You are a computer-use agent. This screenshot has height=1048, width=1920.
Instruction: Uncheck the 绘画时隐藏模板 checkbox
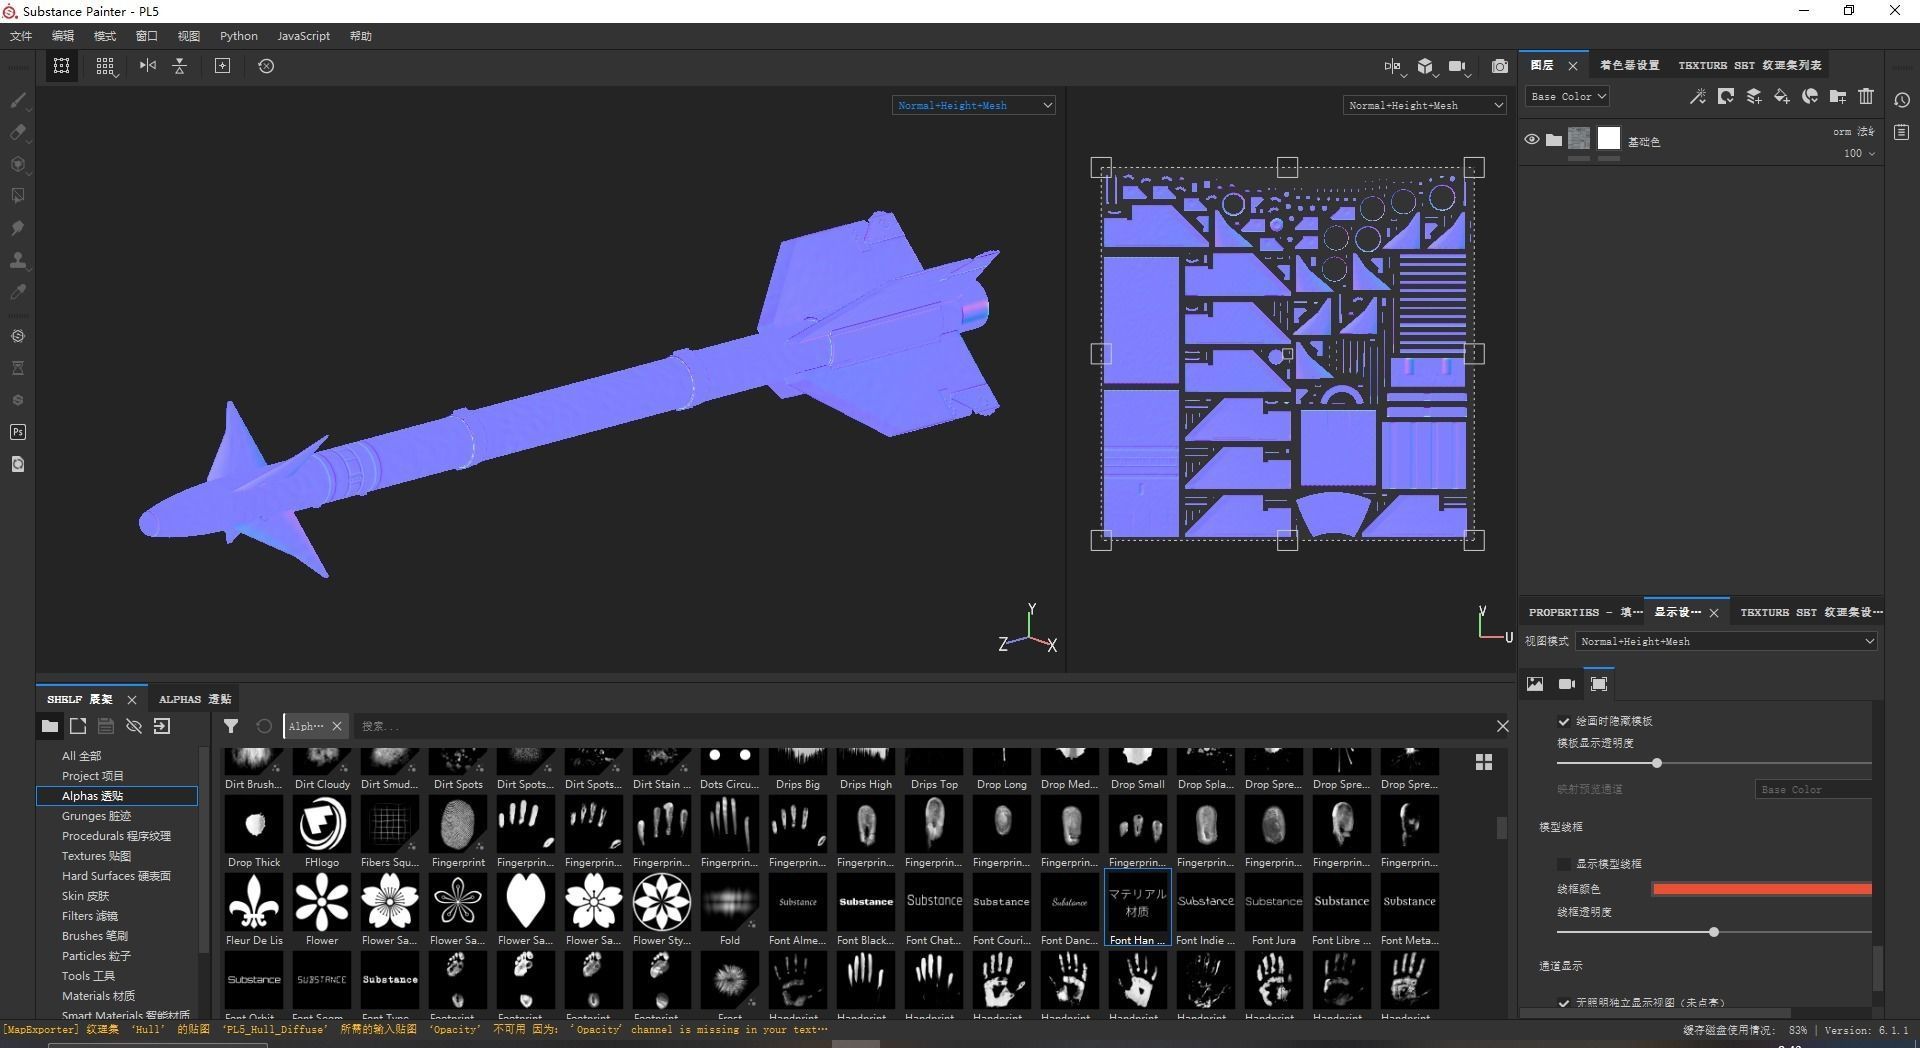[1564, 721]
